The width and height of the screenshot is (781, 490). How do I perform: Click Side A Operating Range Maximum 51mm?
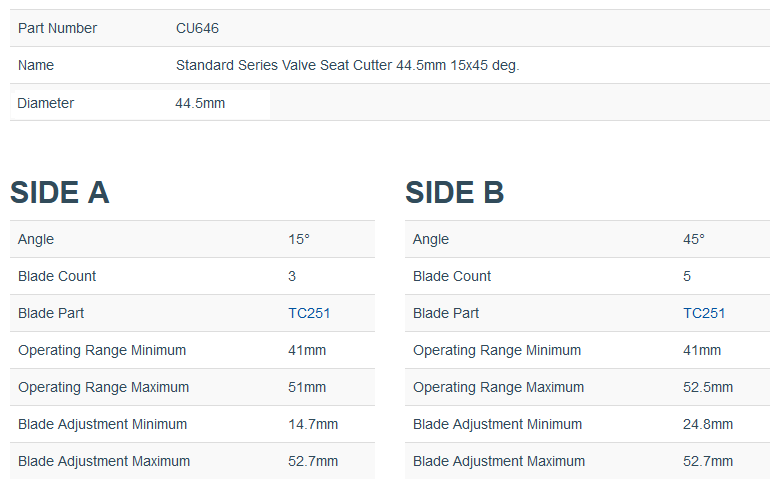[x=307, y=387]
